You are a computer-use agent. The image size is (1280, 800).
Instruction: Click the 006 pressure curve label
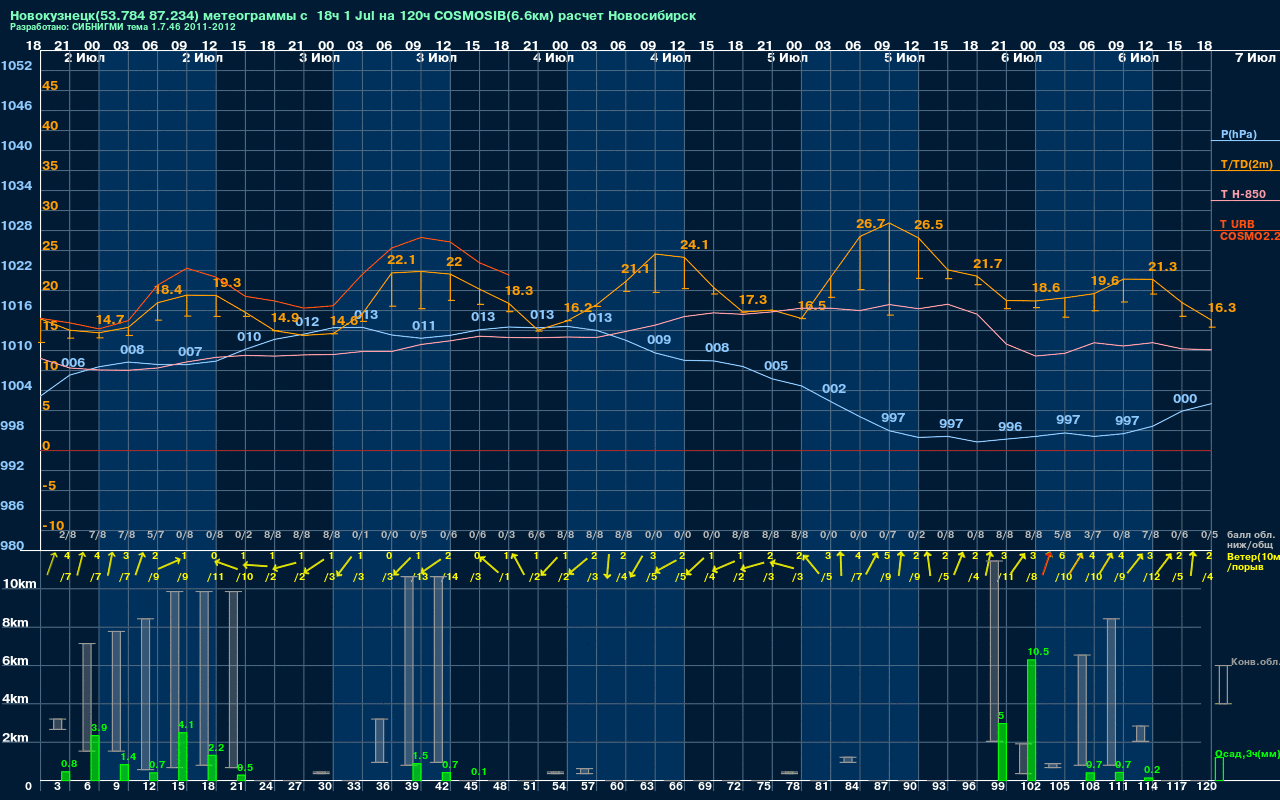pyautogui.click(x=73, y=363)
